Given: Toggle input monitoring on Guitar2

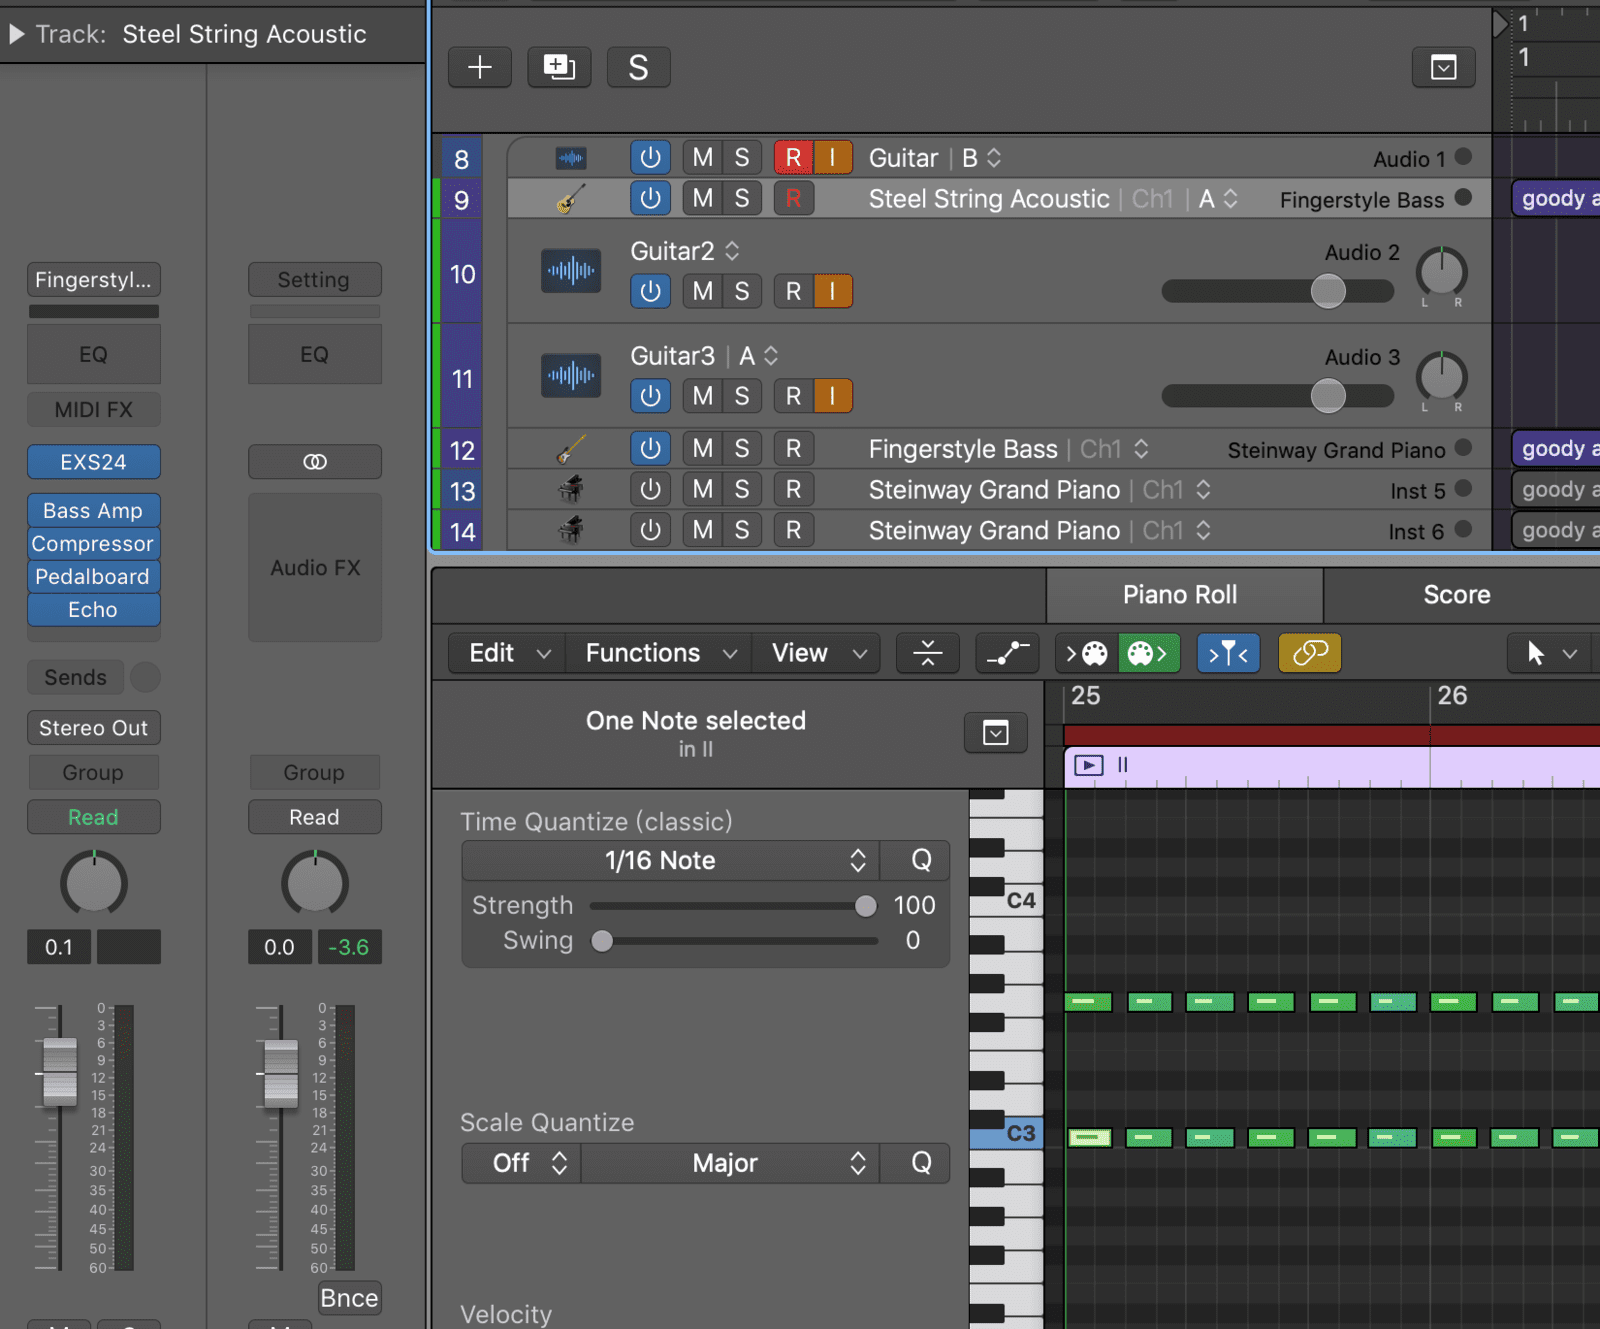Looking at the screenshot, I should point(832,291).
